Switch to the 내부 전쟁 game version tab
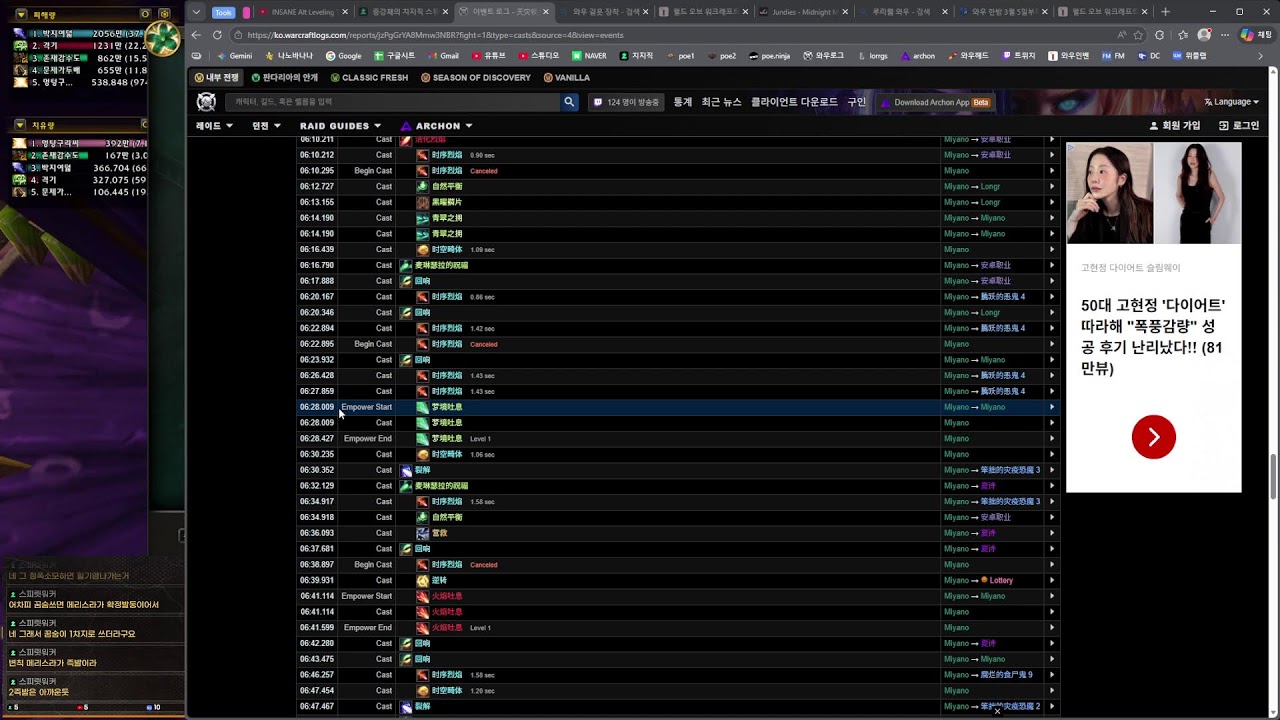Image resolution: width=1280 pixels, height=720 pixels. (217, 78)
